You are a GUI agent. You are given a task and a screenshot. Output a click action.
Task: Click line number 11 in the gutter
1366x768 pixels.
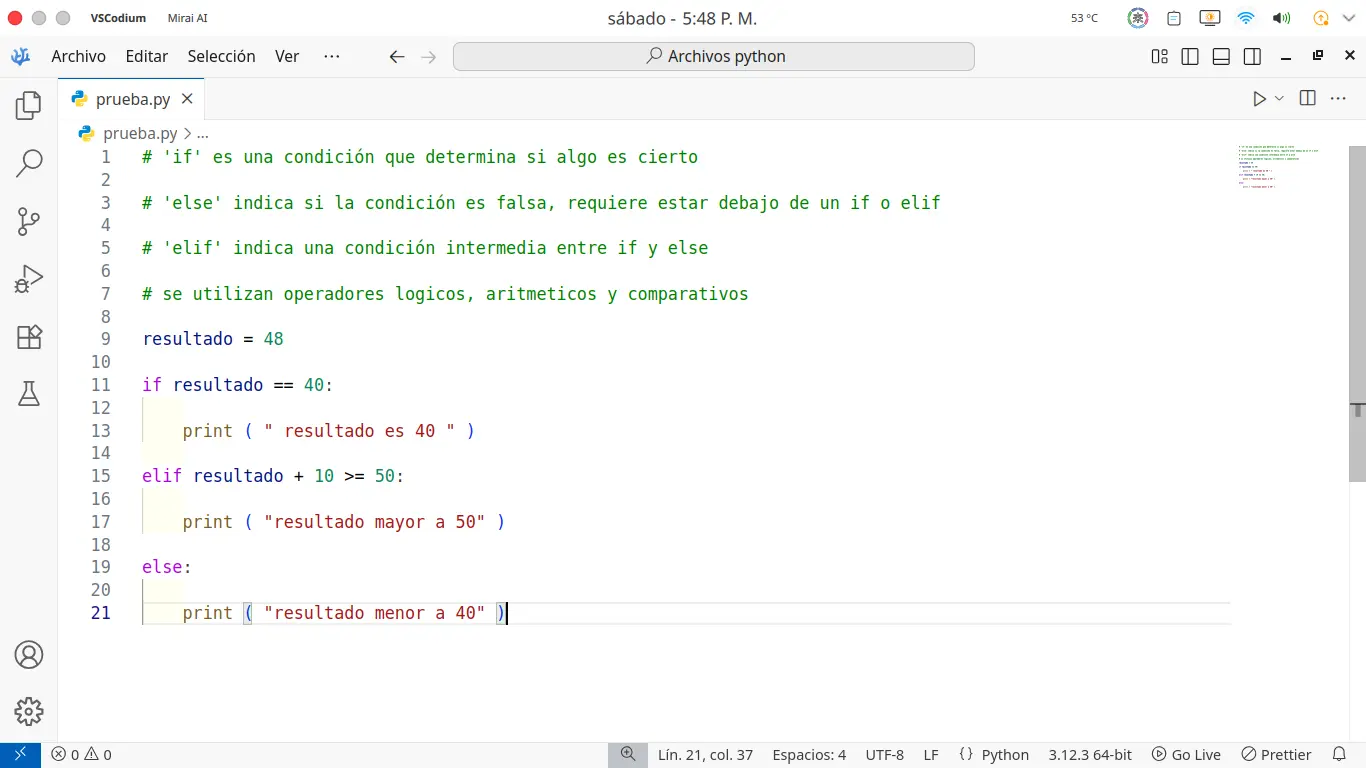(101, 385)
